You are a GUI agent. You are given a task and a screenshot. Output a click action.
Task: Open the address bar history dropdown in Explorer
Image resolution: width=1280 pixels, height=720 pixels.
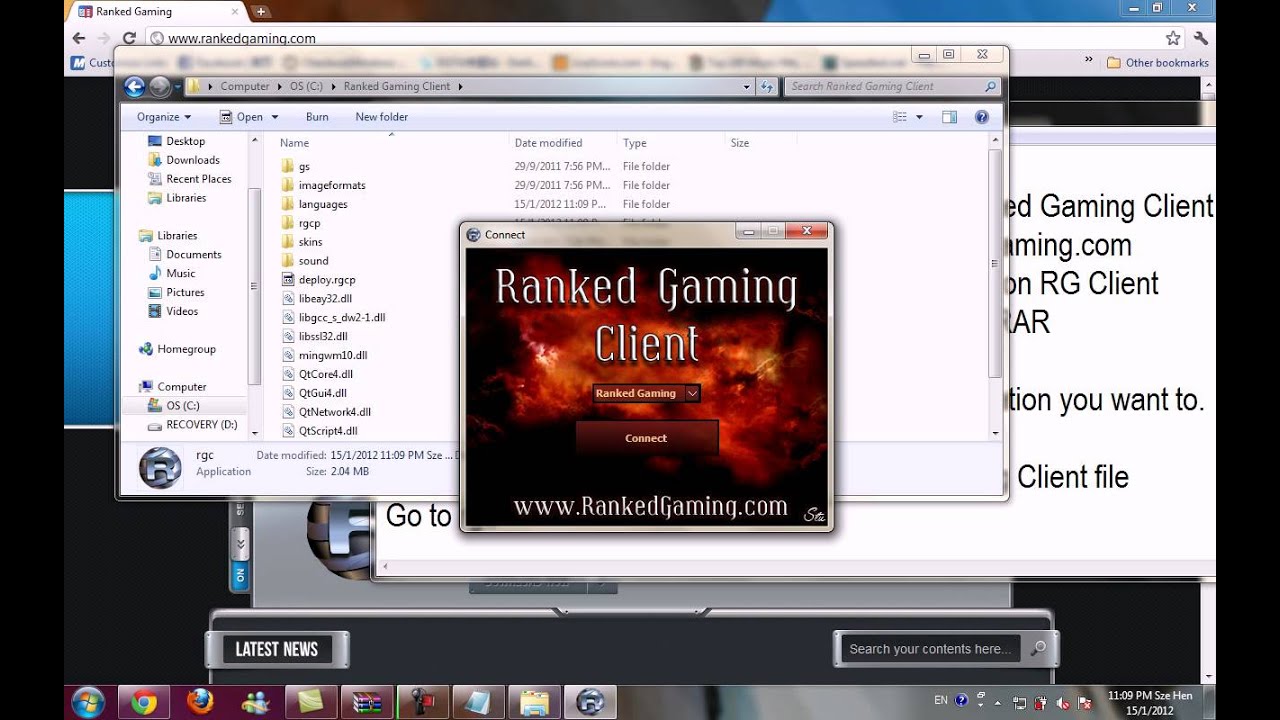click(x=747, y=87)
